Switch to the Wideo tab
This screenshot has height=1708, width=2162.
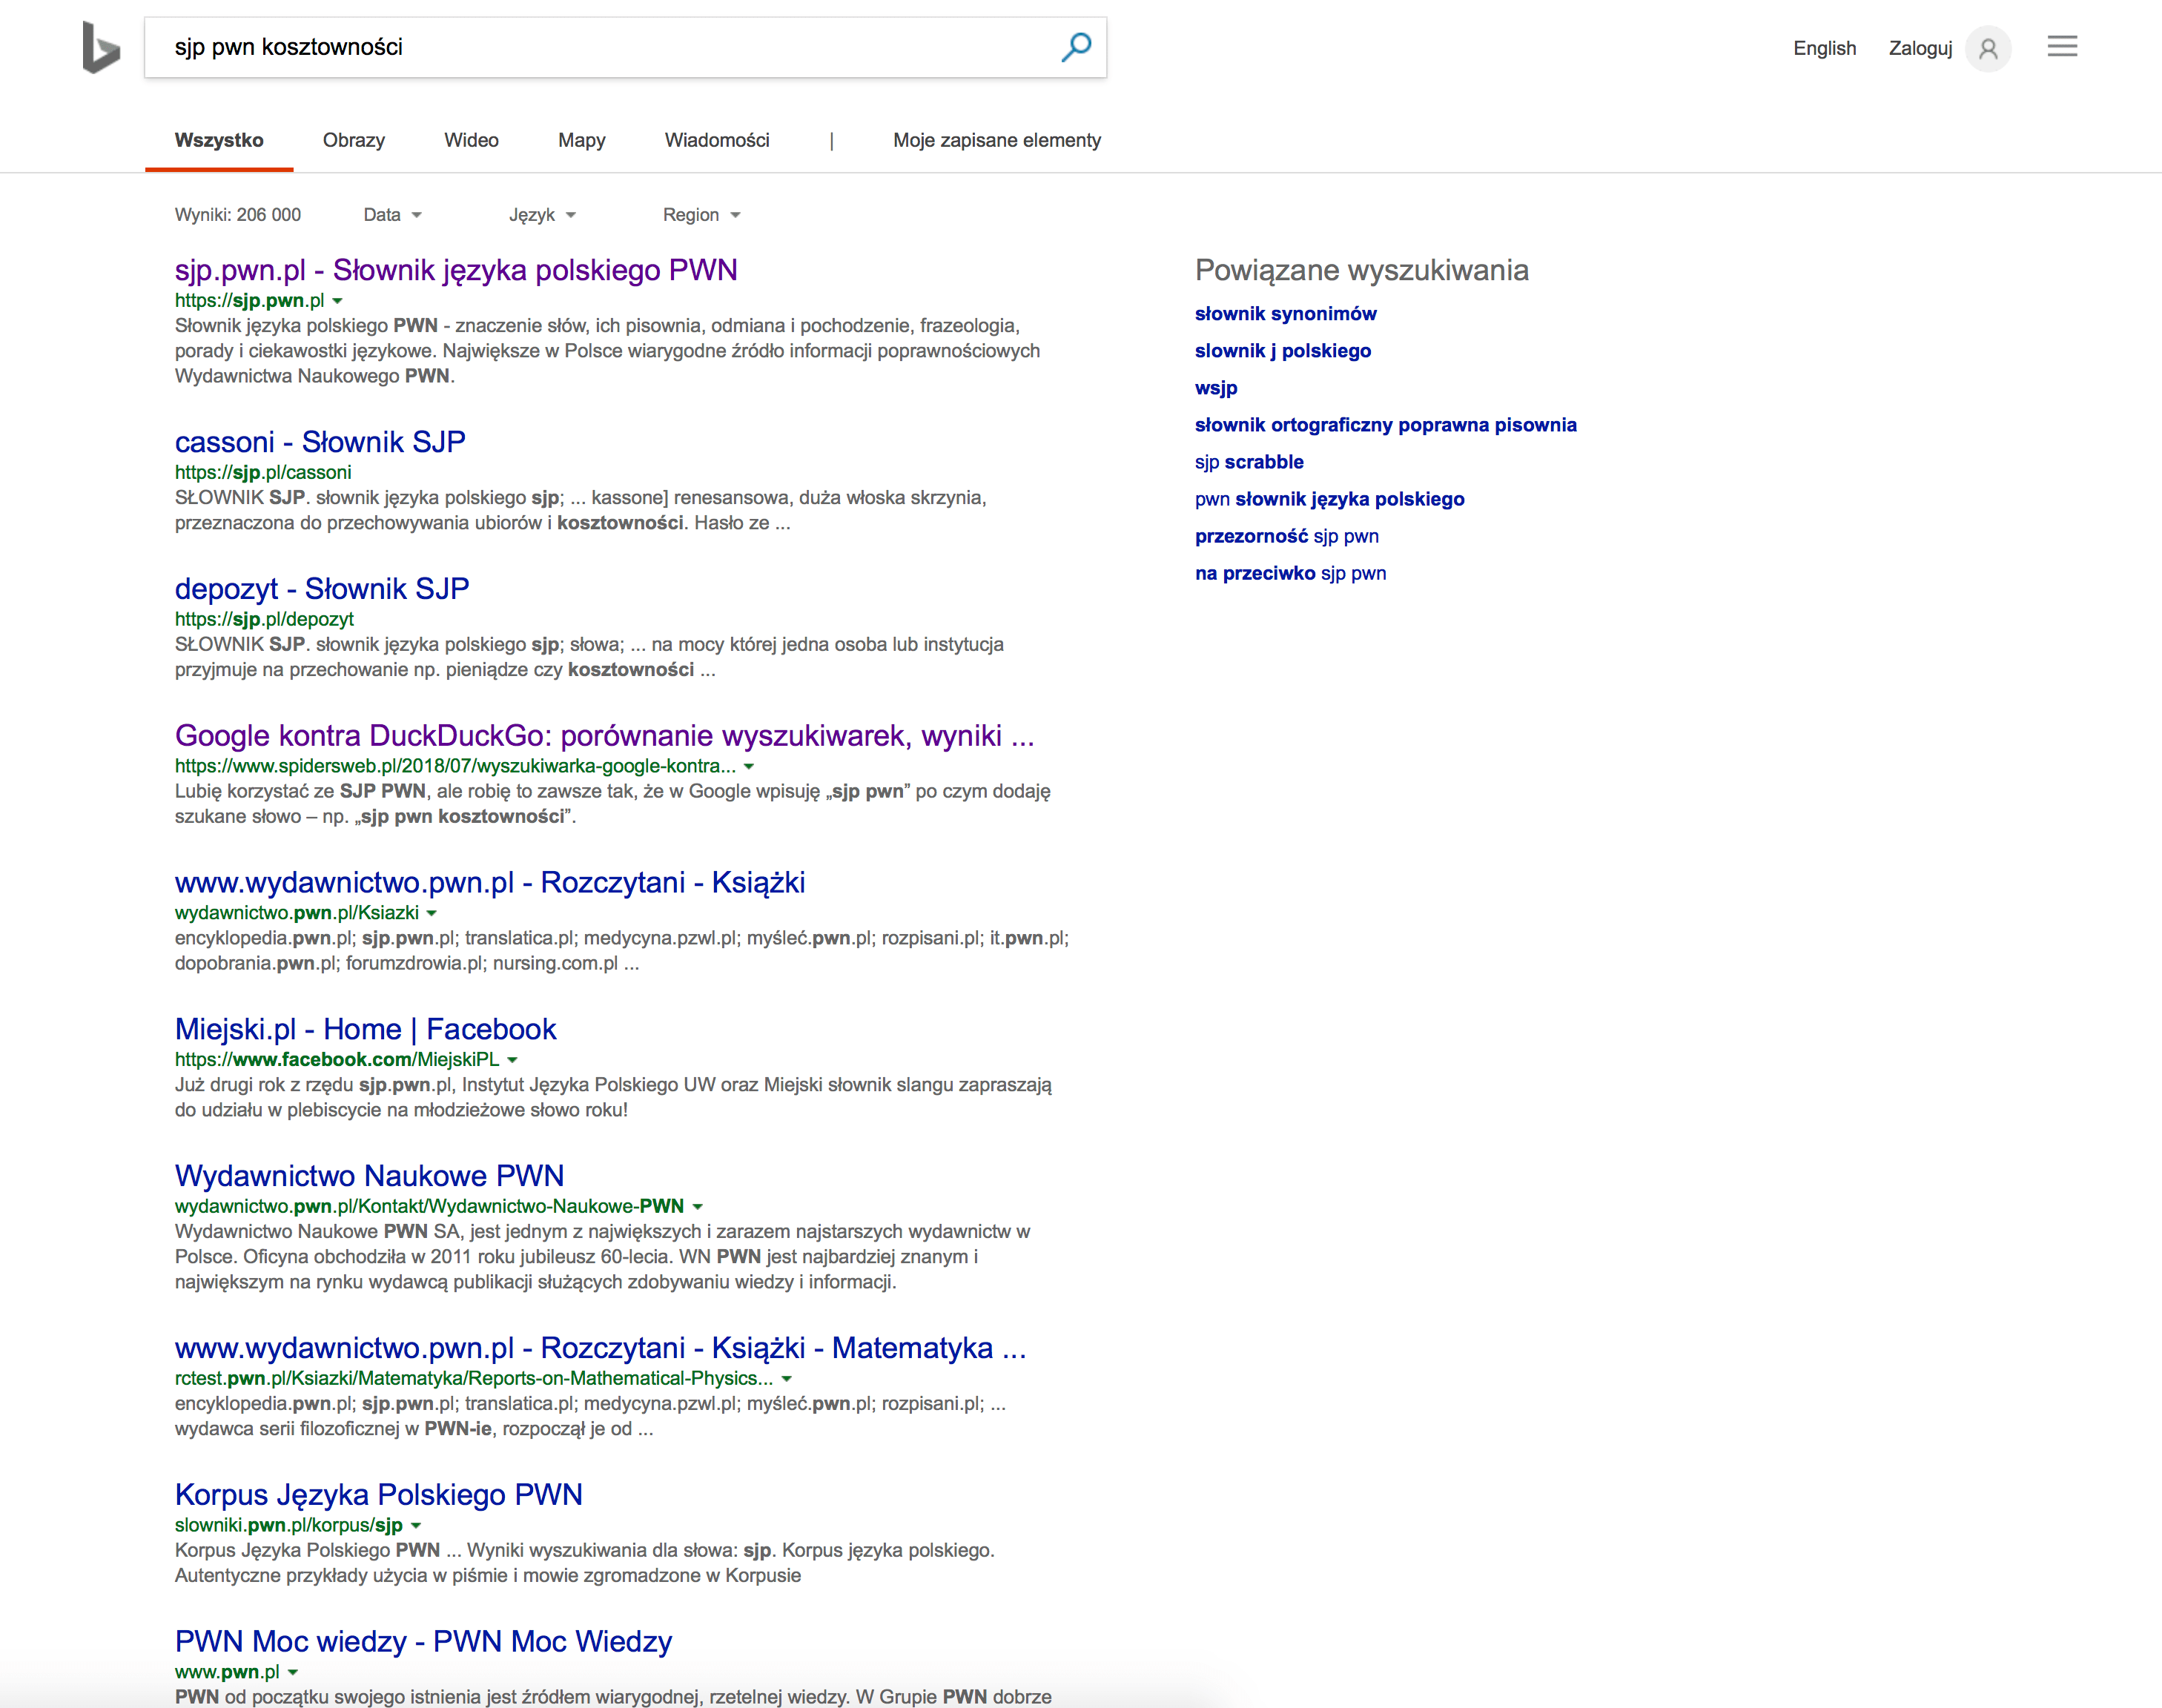point(471,140)
